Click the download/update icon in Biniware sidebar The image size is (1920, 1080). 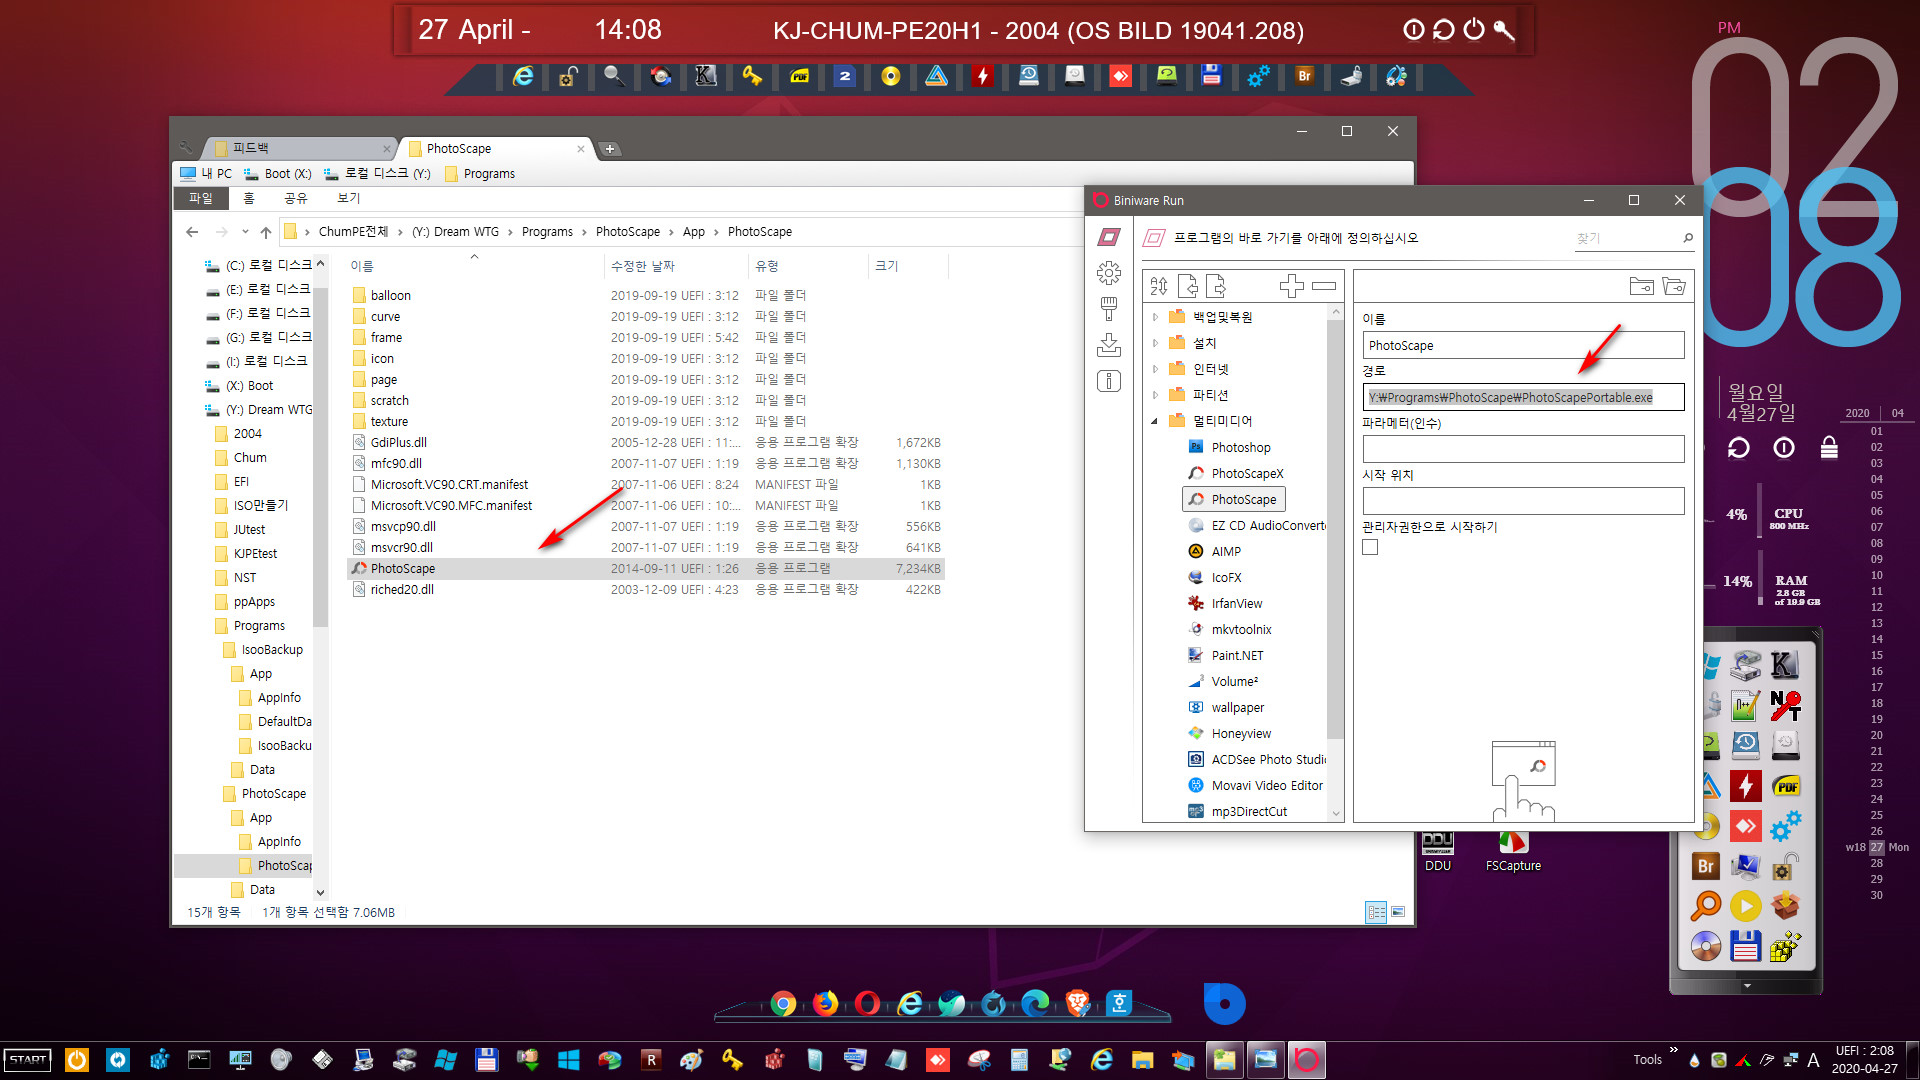[x=1109, y=345]
